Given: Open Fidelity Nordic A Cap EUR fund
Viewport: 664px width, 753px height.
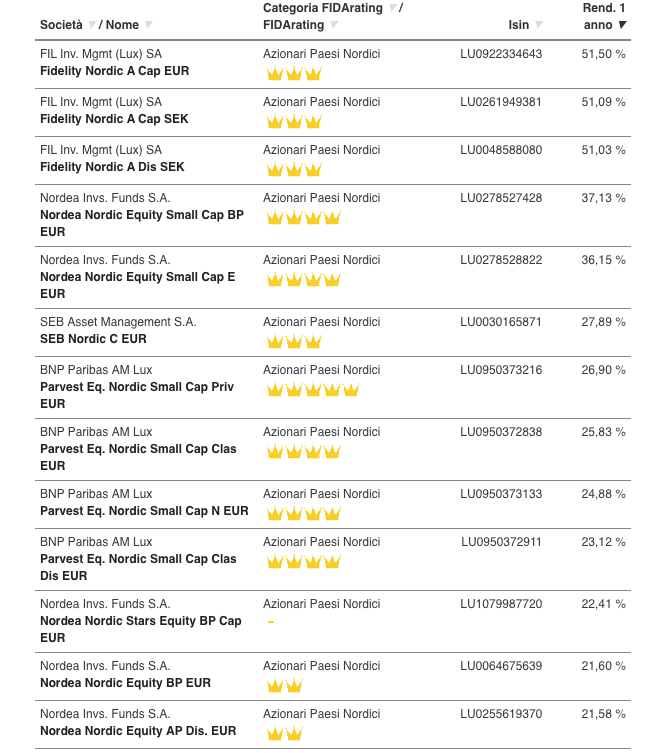Looking at the screenshot, I should point(115,71).
